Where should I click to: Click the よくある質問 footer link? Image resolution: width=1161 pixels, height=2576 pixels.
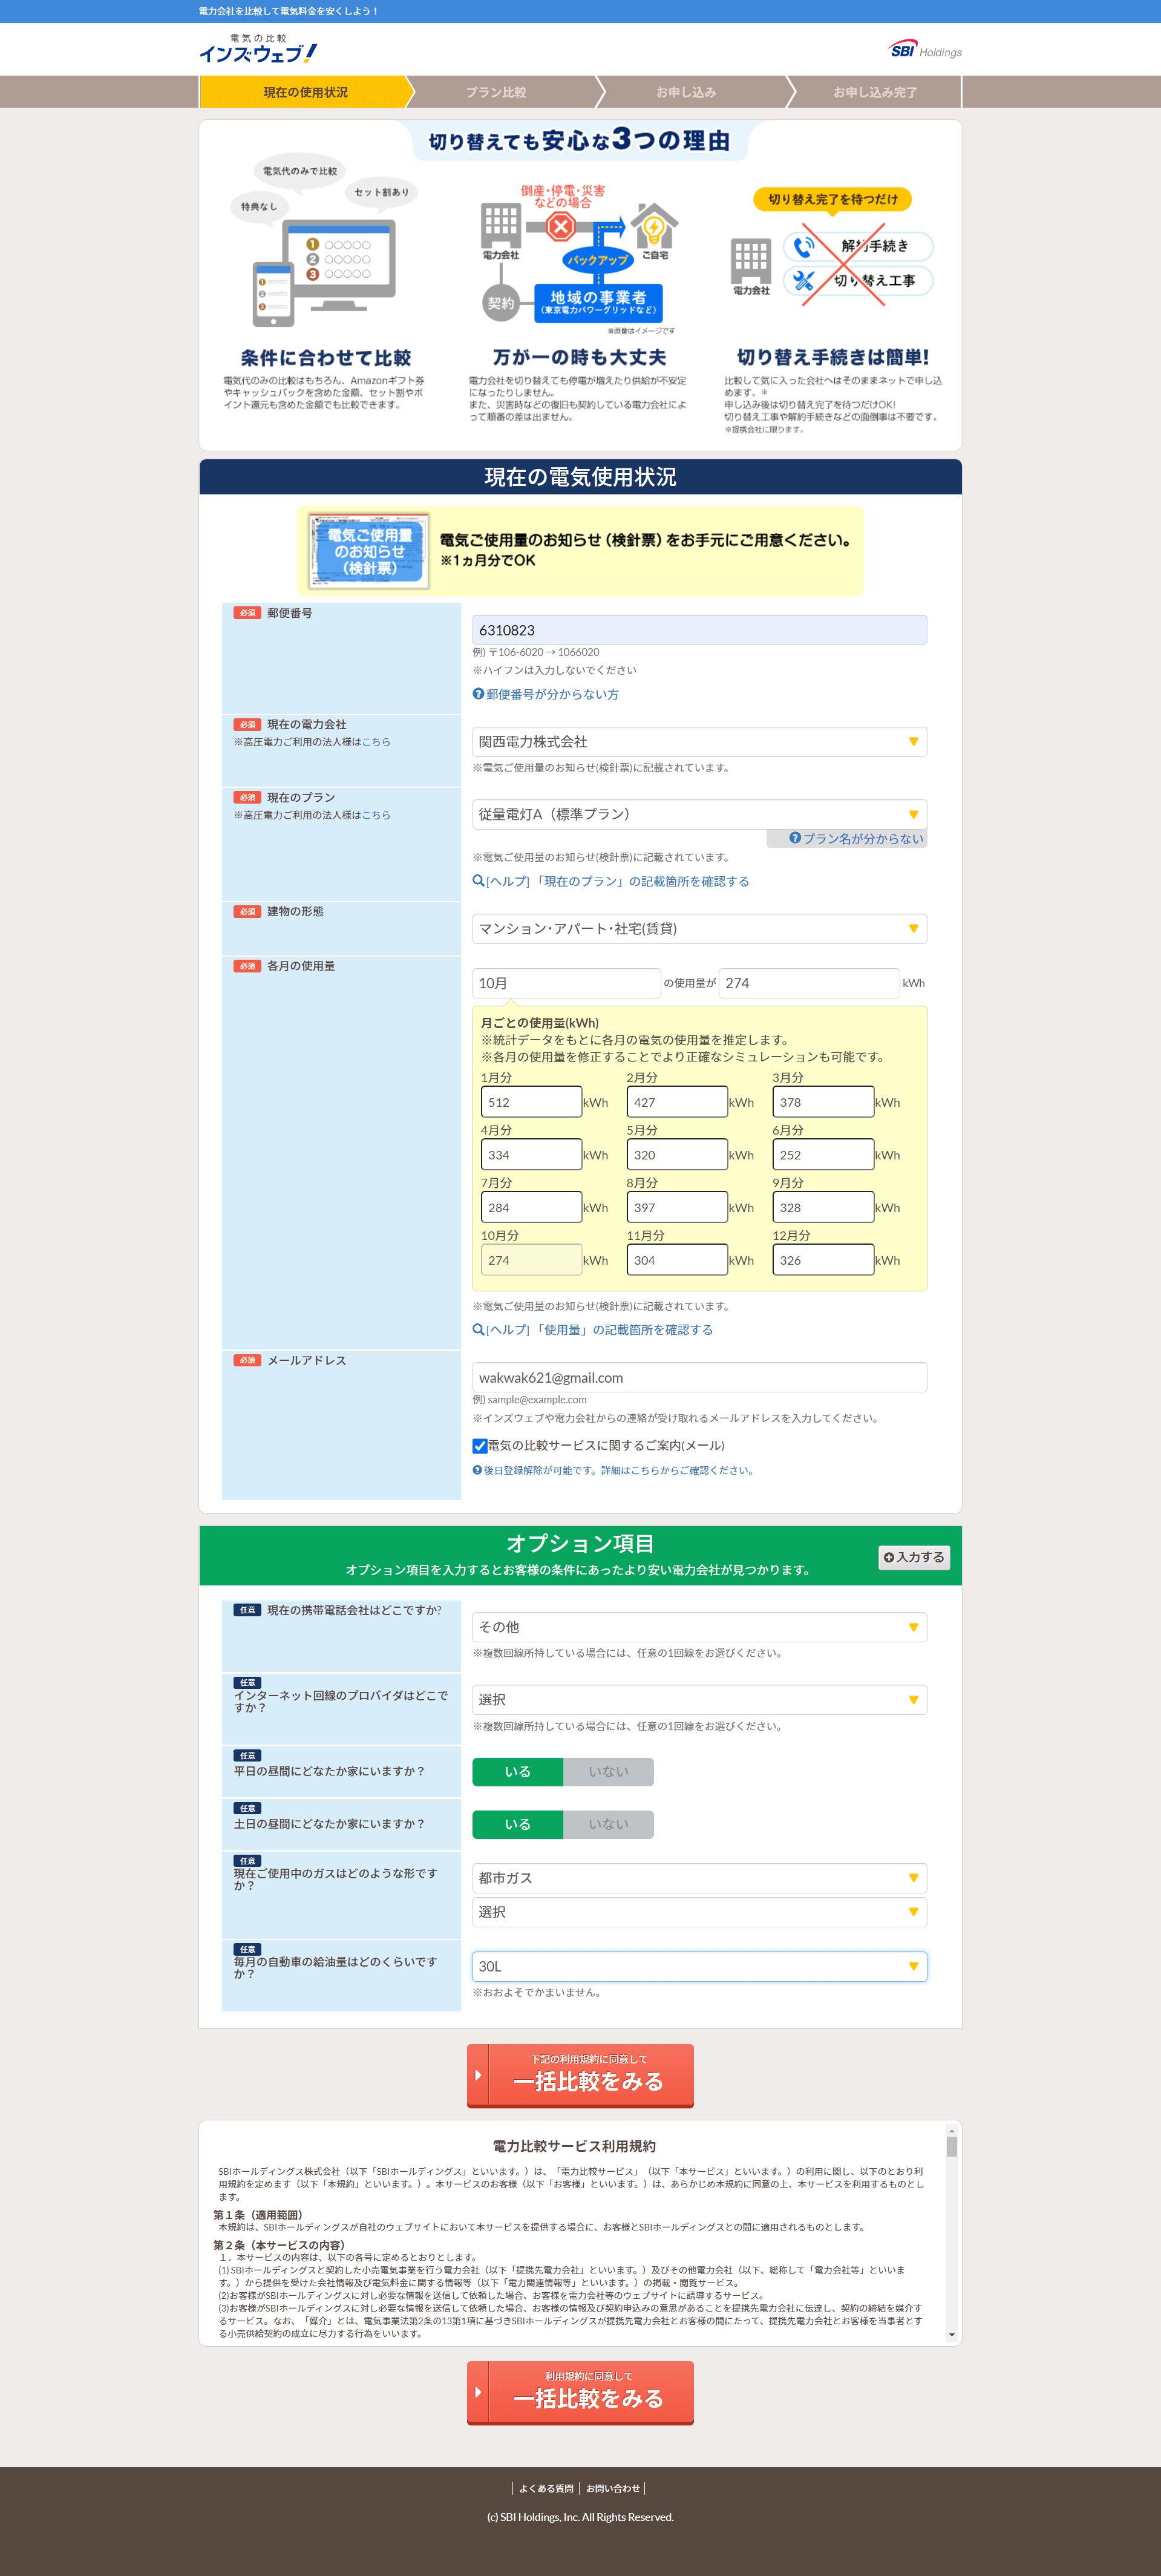pyautogui.click(x=546, y=2488)
